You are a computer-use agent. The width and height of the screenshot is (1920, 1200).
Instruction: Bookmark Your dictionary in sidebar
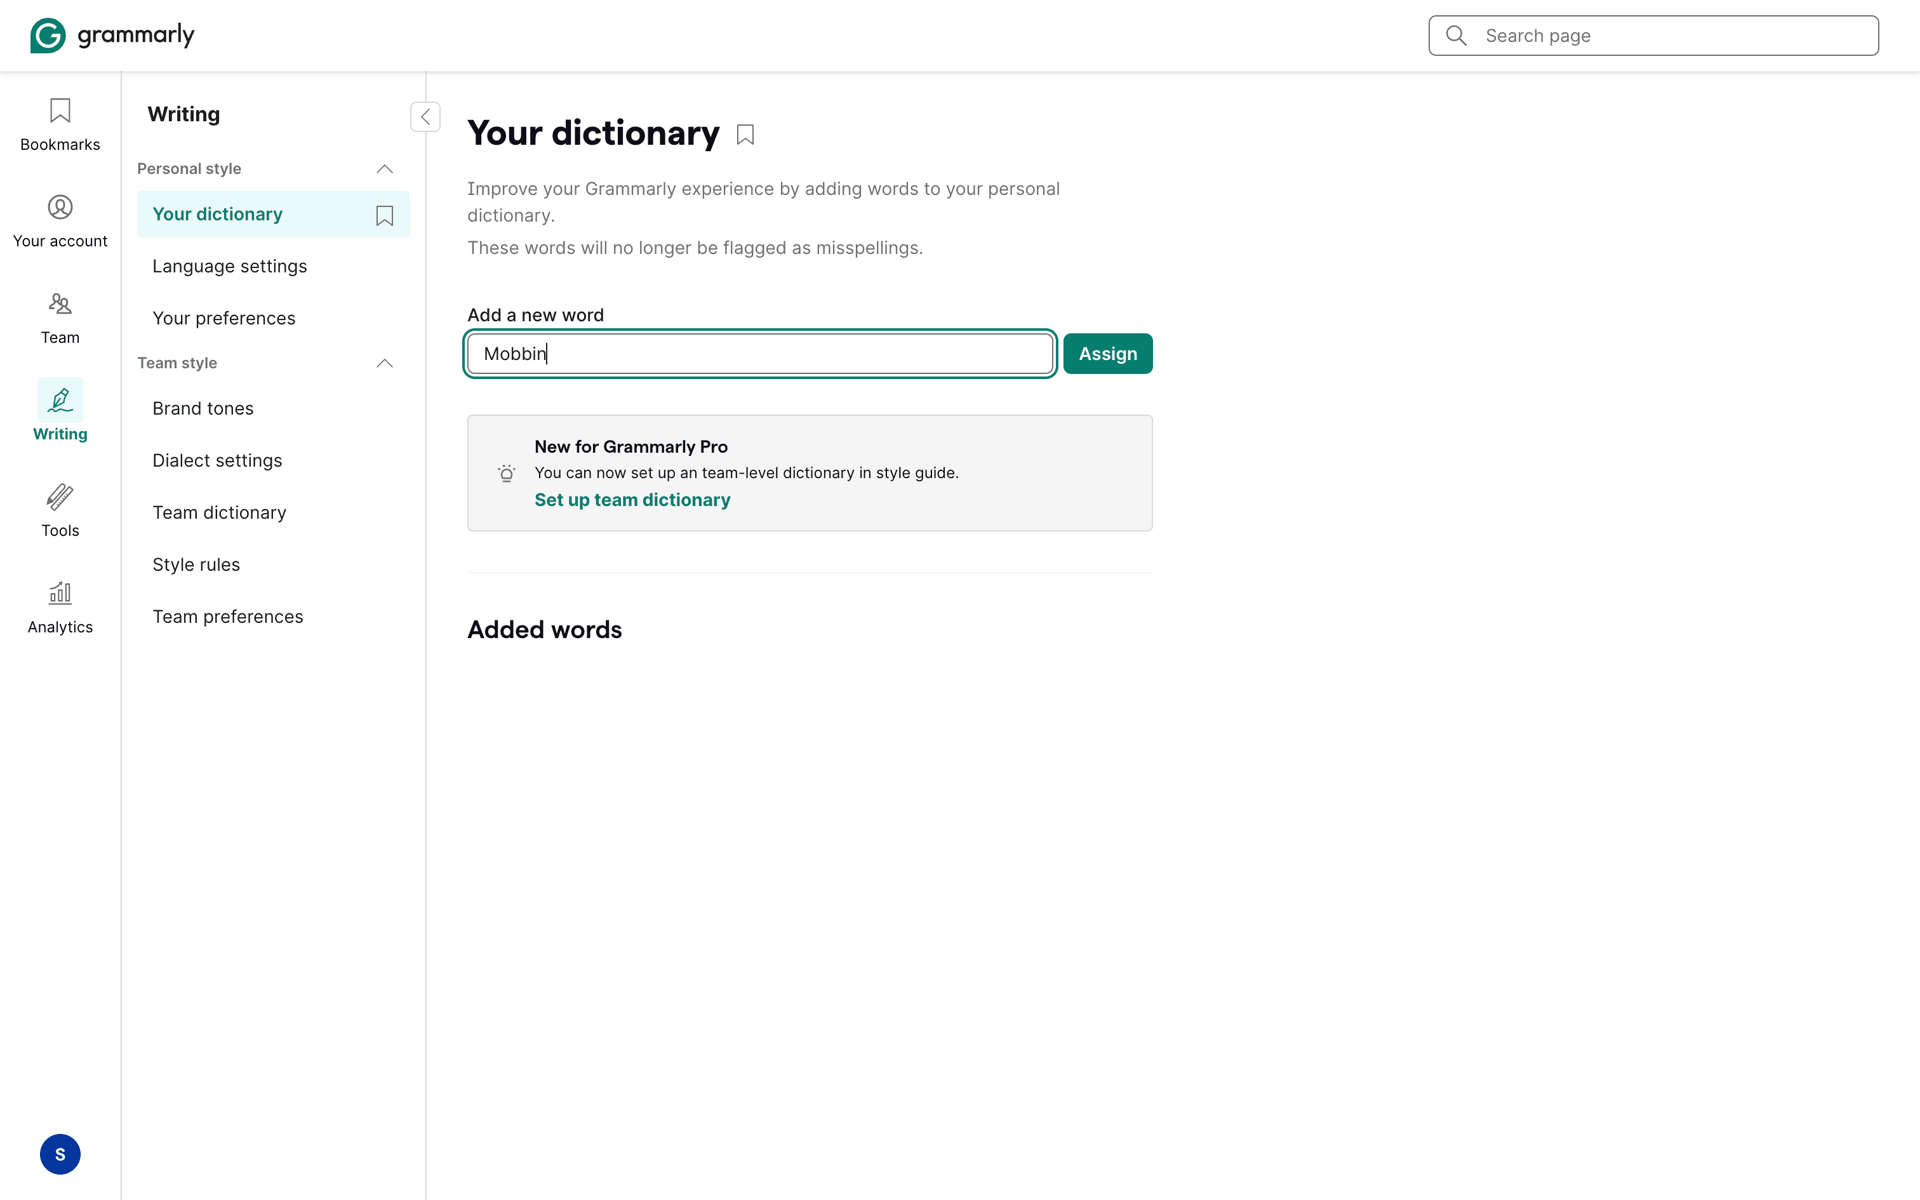(x=384, y=215)
